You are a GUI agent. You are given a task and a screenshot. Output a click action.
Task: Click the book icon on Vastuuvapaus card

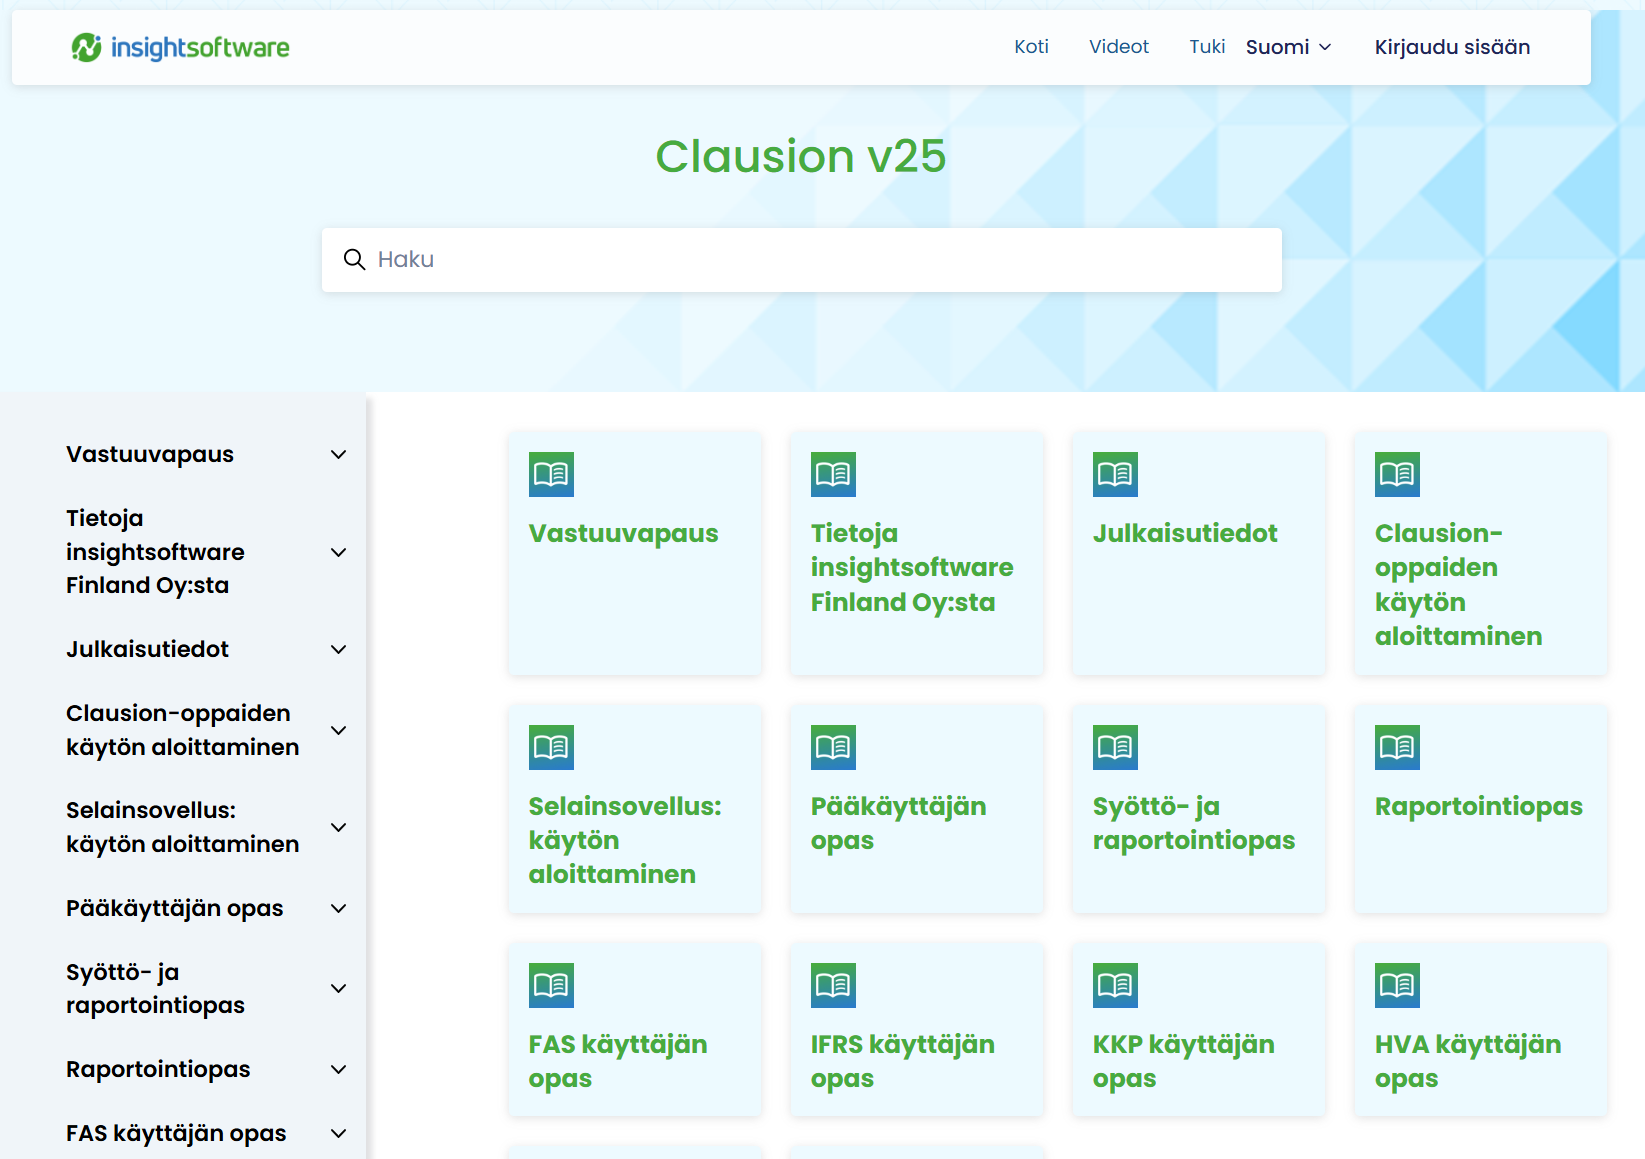(551, 474)
